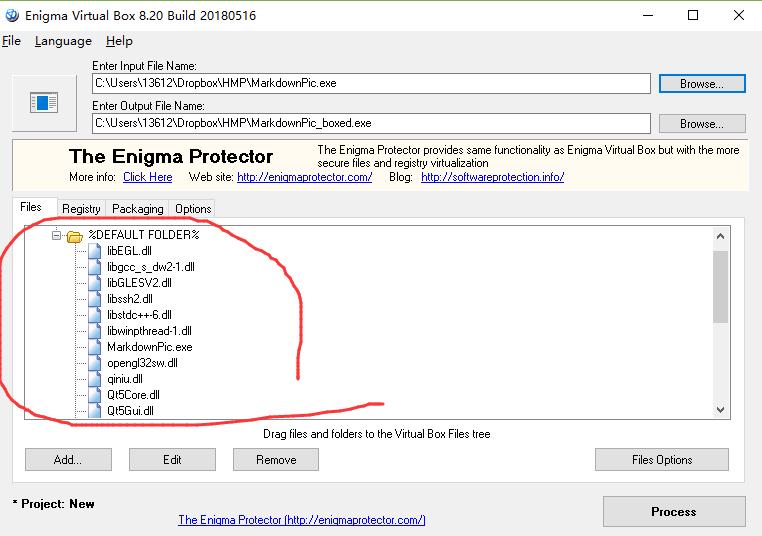This screenshot has height=536, width=762.
Task: Open the softwareprotection.info blog link
Action: (492, 177)
